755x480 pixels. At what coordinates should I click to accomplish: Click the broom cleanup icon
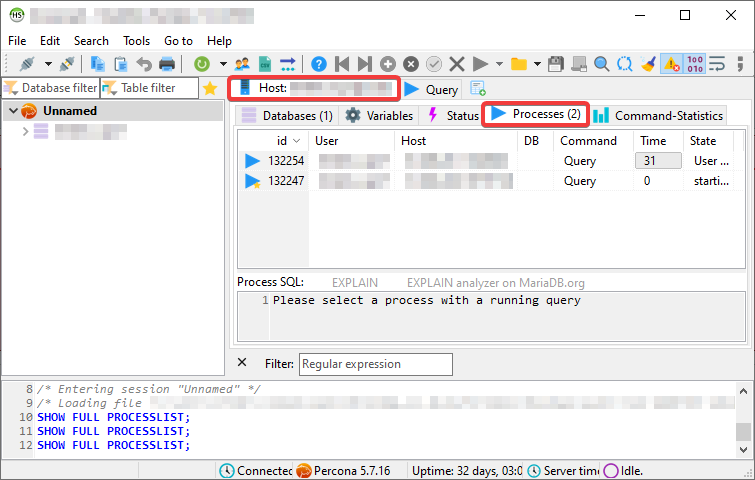pos(649,64)
